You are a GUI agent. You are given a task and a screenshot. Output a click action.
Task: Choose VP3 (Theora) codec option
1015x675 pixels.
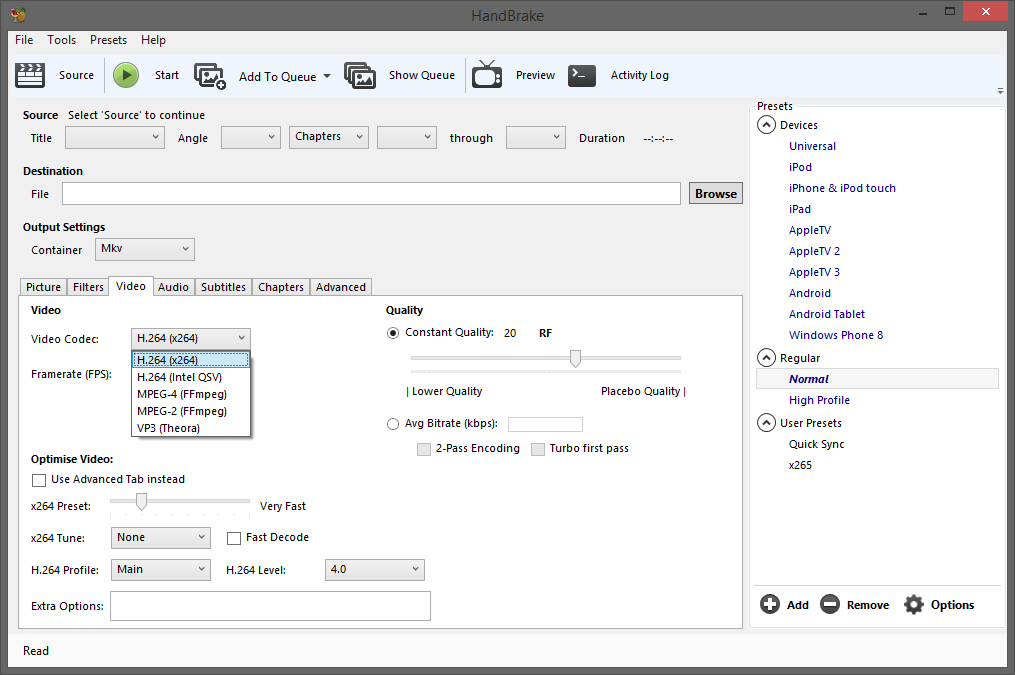coord(190,428)
